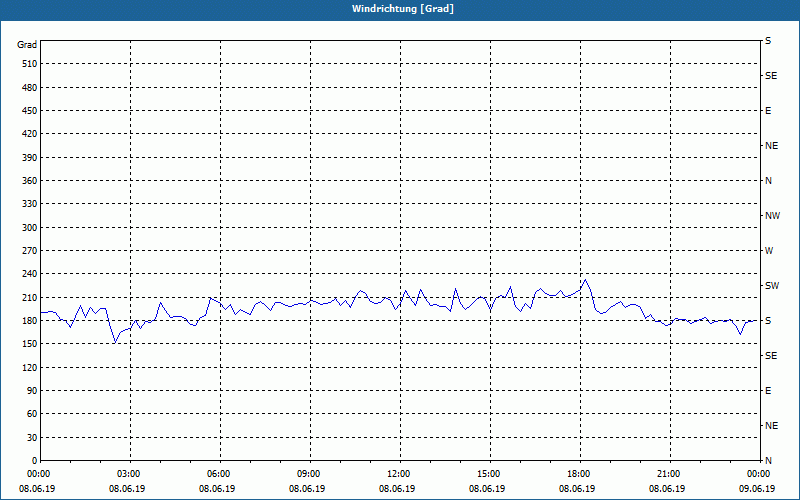The height and width of the screenshot is (500, 800).
Task: Select the E compass label beside 450 gridline
Action: pyautogui.click(x=768, y=111)
